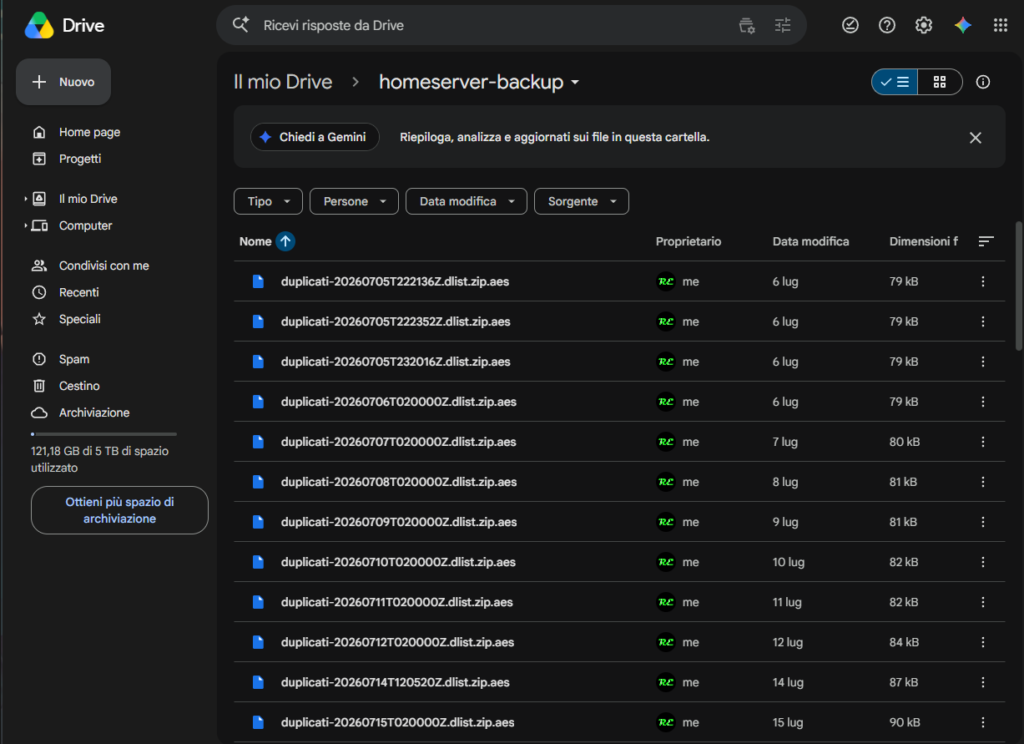Click the sort options icon in column header
The image size is (1024, 744).
[x=985, y=242]
